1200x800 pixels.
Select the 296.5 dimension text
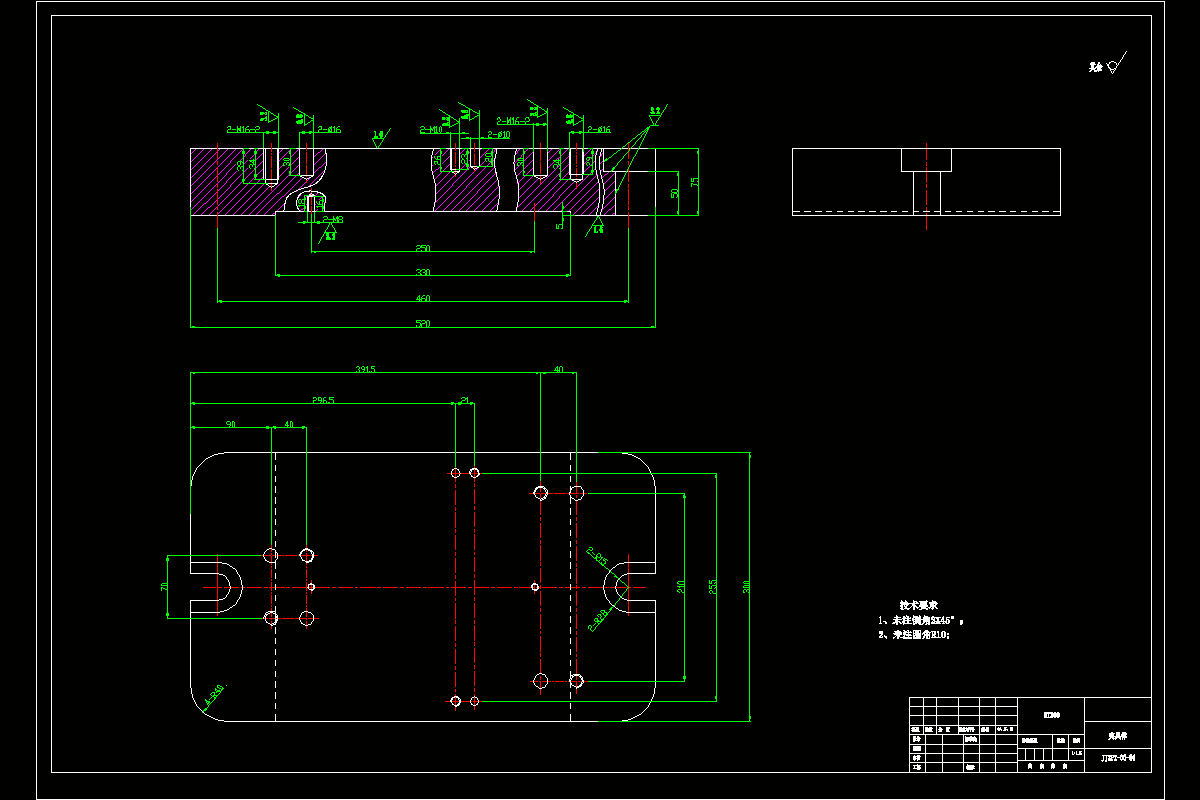click(x=323, y=400)
